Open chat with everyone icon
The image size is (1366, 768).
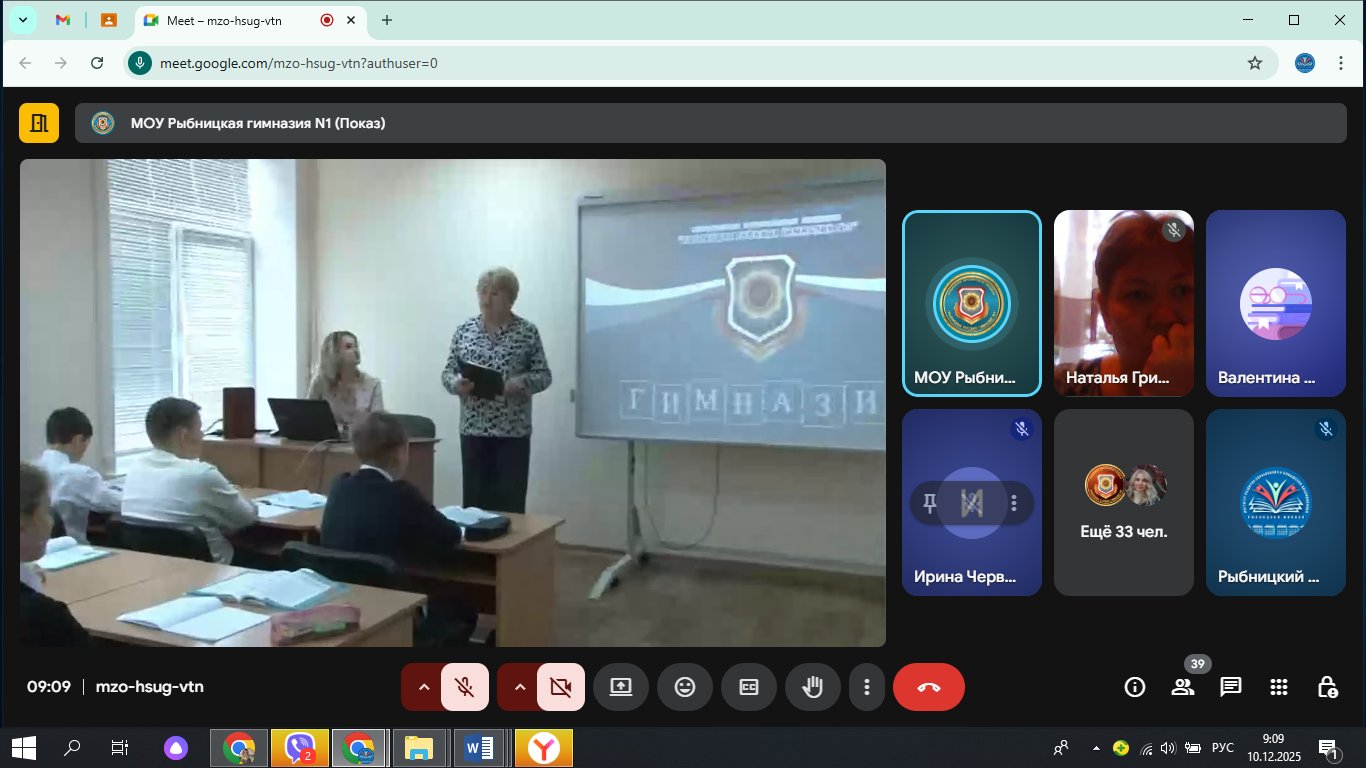1231,687
